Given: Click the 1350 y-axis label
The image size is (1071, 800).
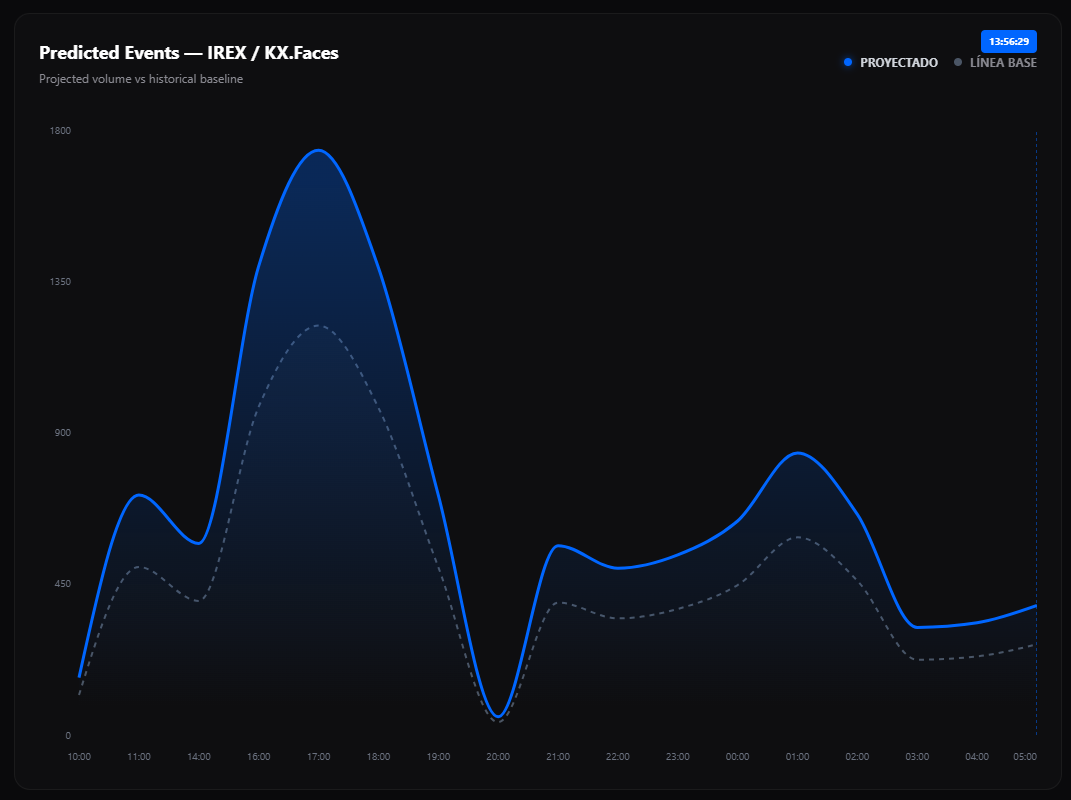Looking at the screenshot, I should pos(60,281).
